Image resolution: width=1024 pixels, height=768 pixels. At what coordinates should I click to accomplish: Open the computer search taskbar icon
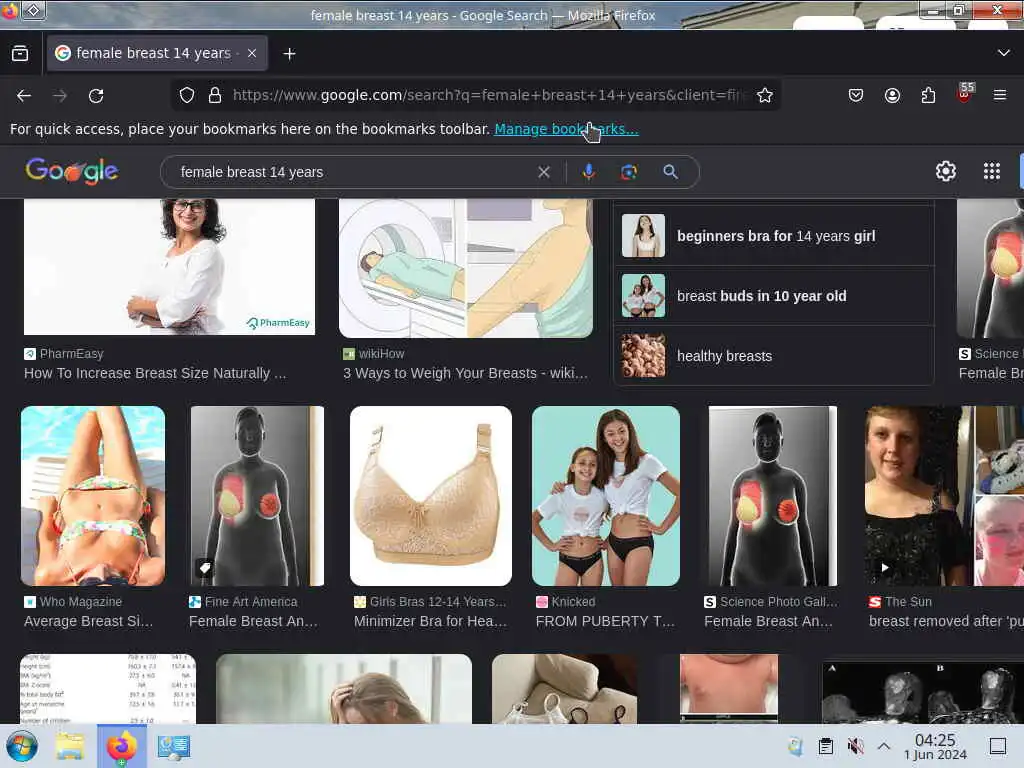174,746
